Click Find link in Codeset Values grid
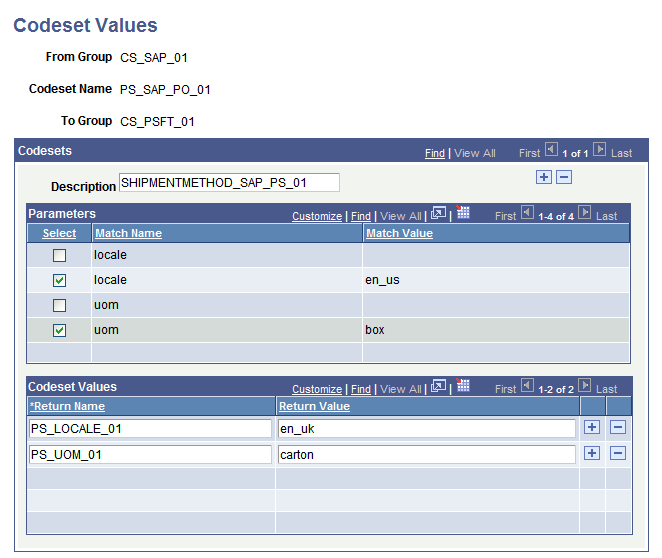 point(361,389)
